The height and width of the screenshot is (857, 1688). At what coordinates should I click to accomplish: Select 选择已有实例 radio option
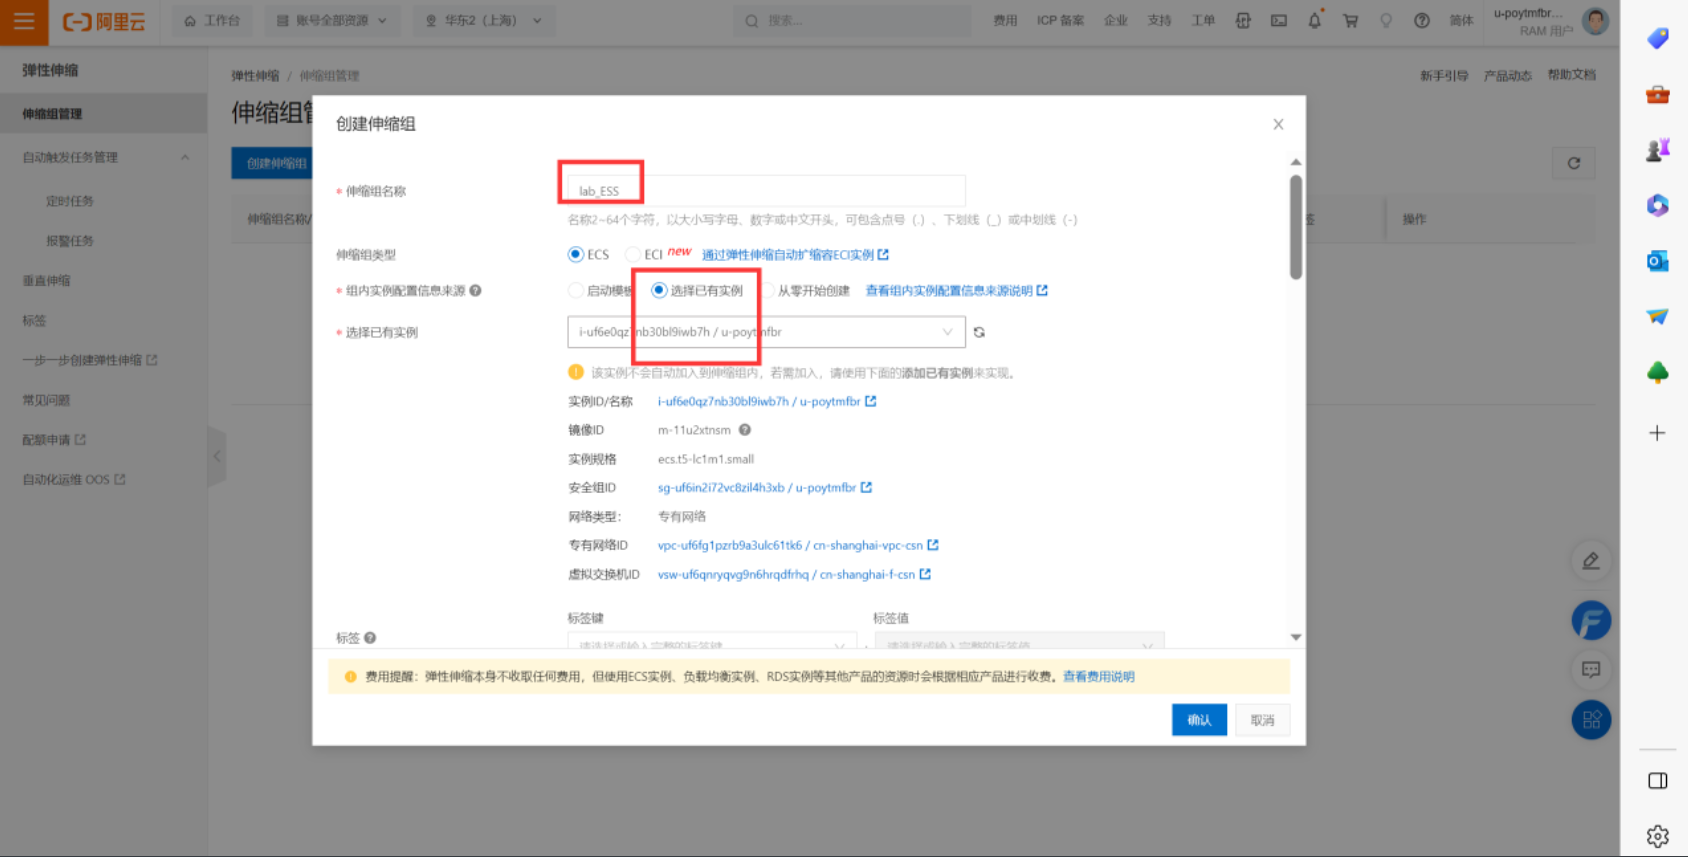coord(659,291)
